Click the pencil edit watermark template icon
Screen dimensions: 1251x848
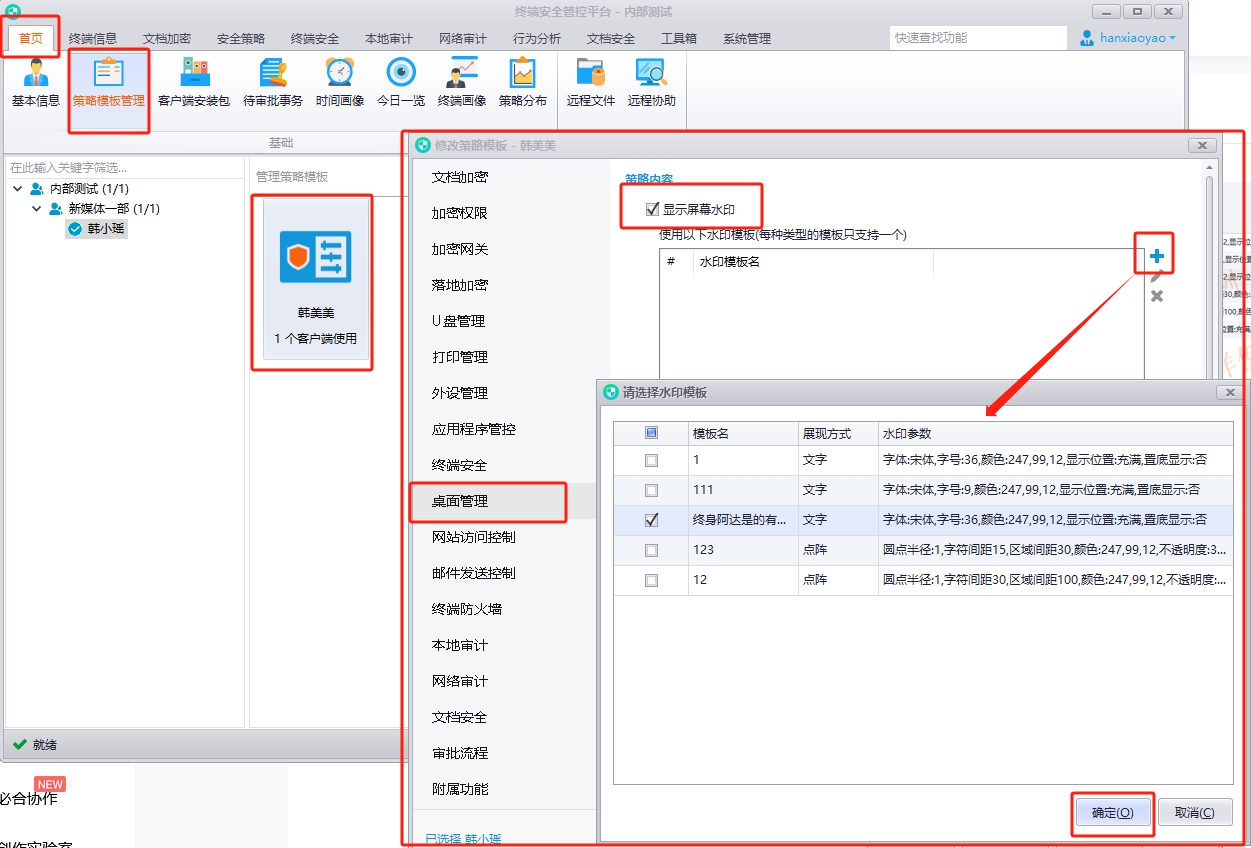coord(1157,277)
